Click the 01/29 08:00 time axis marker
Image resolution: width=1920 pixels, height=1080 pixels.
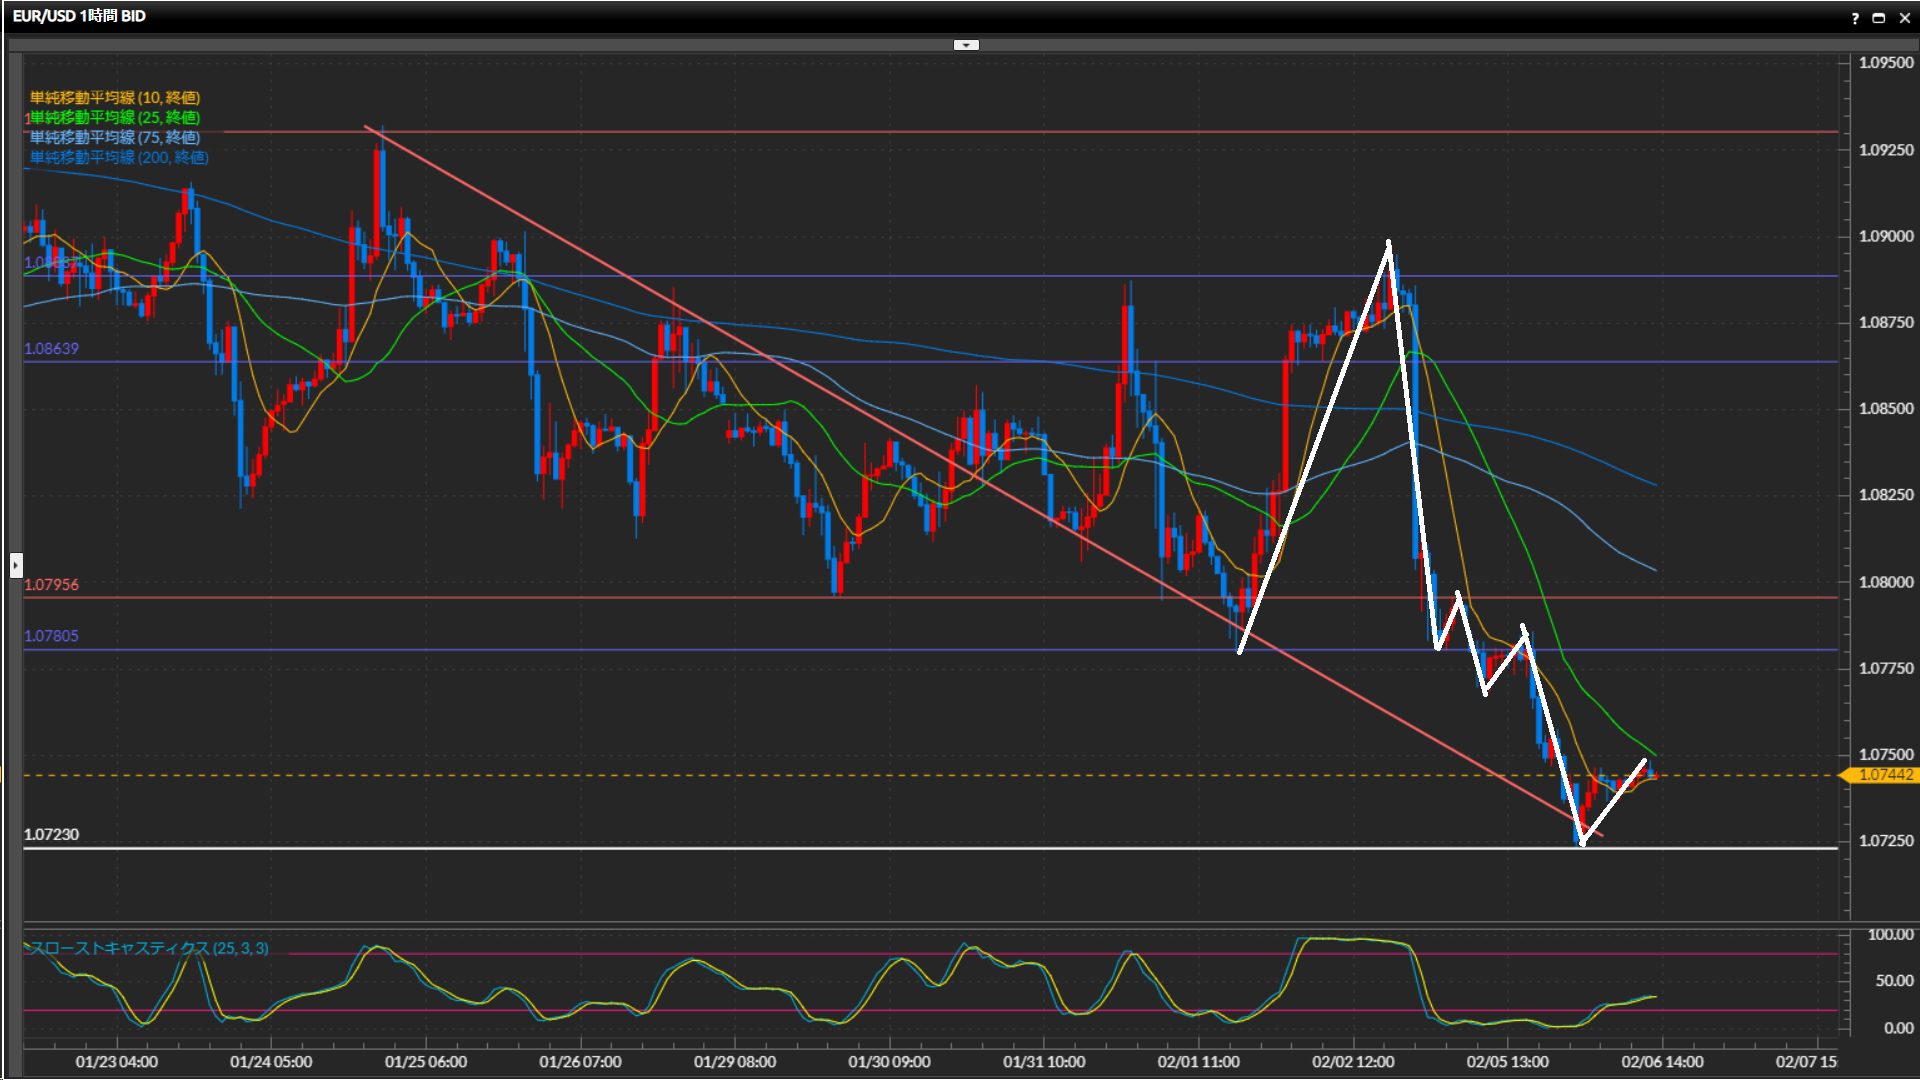734,1062
